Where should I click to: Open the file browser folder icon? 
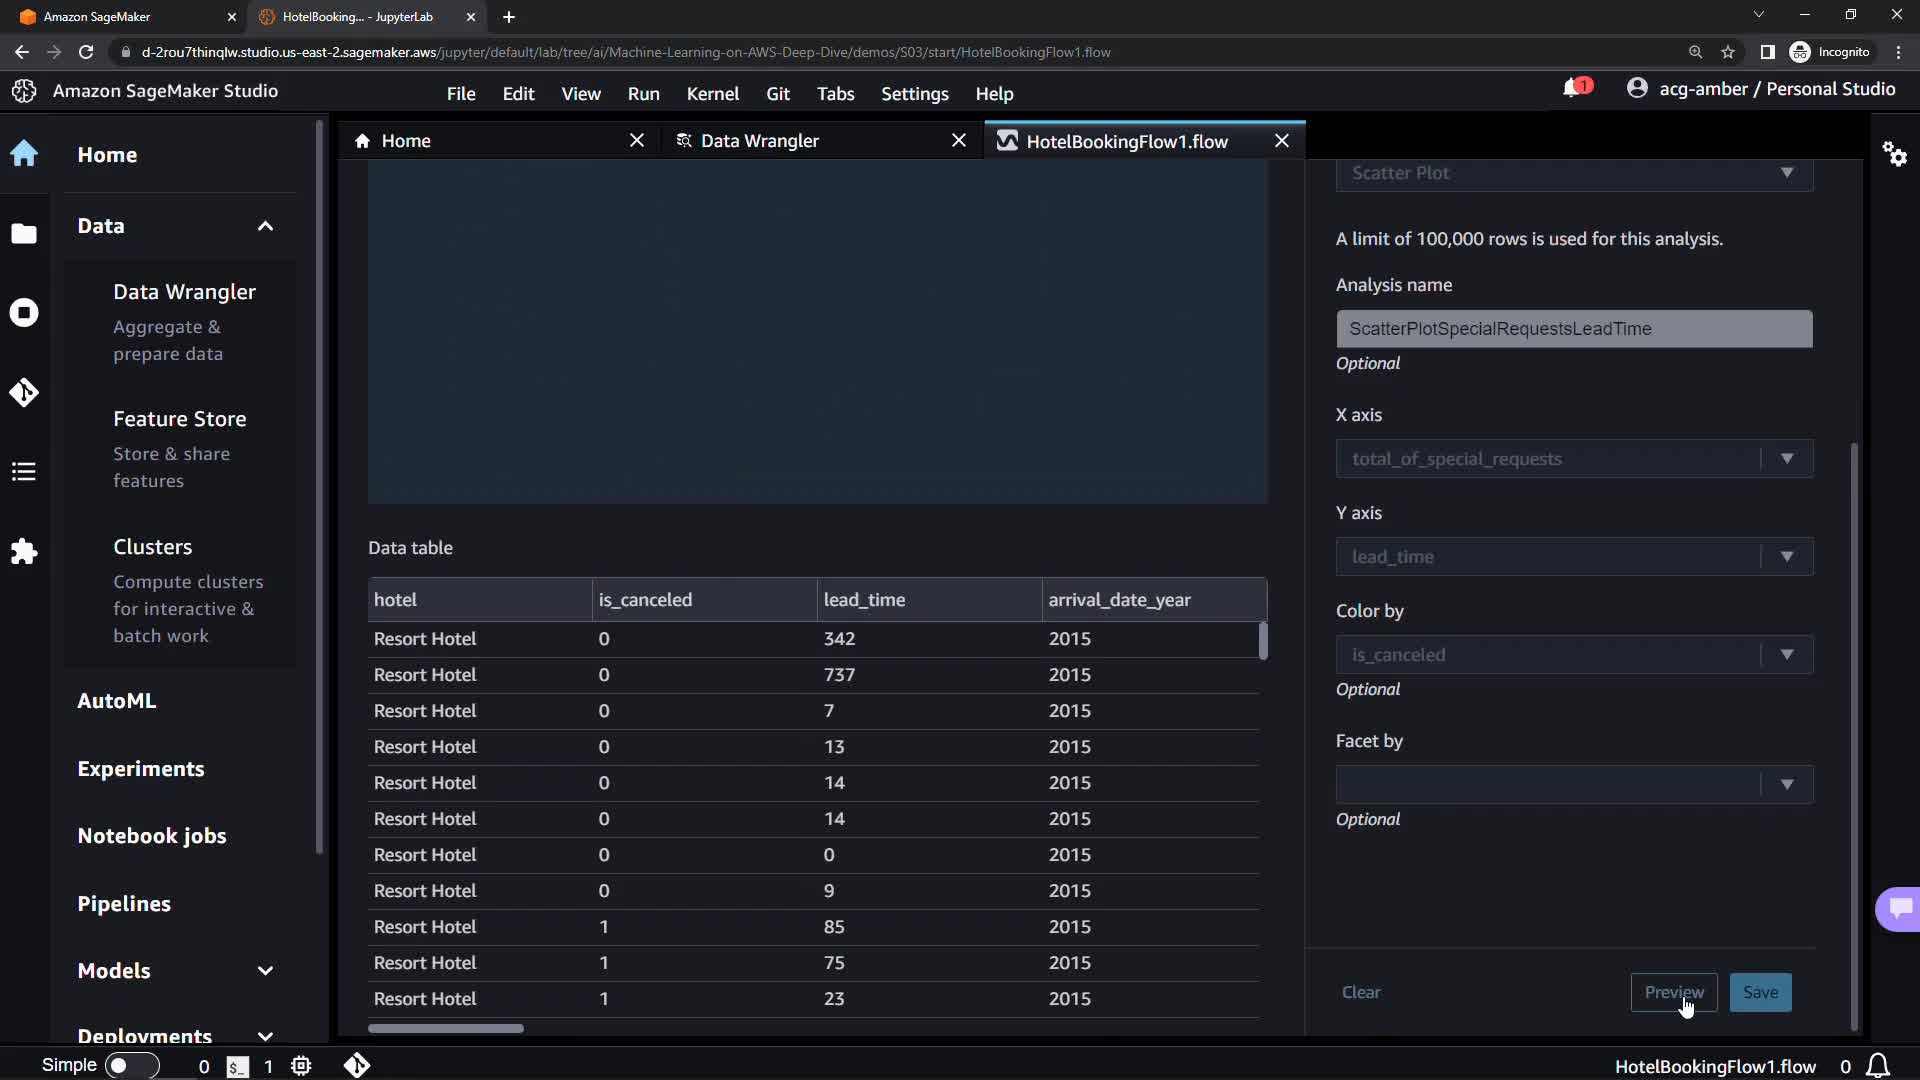pyautogui.click(x=24, y=234)
